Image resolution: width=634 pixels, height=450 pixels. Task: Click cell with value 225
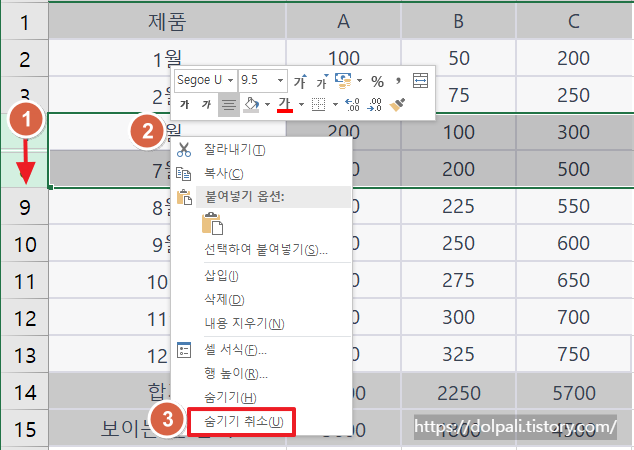[459, 207]
